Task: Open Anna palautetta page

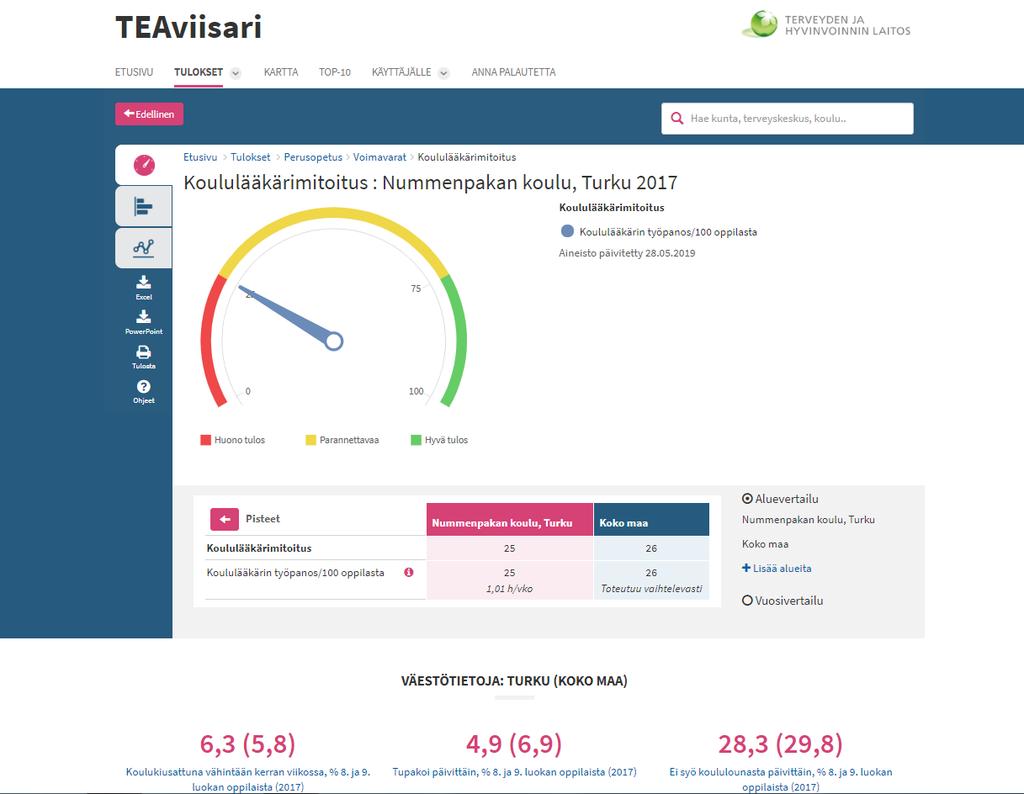Action: click(513, 72)
